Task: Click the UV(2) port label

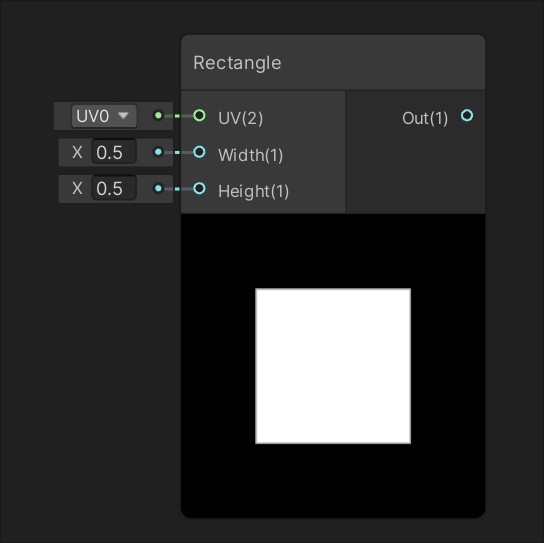Action: click(240, 118)
